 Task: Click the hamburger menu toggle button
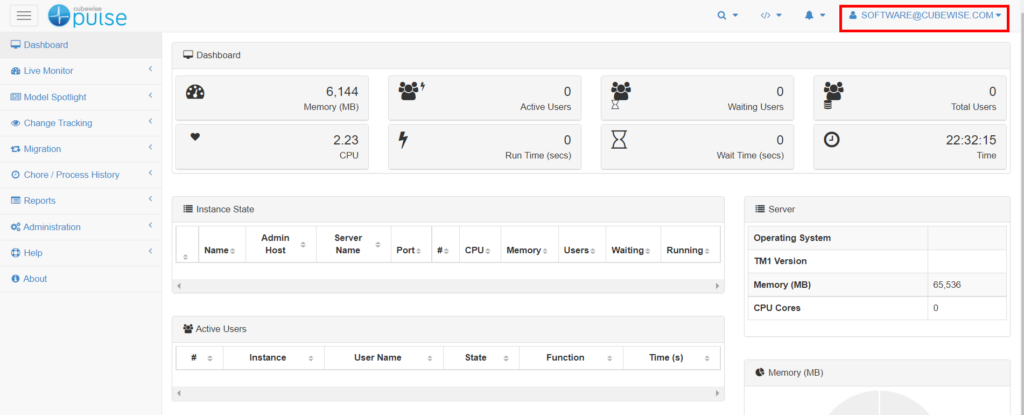(24, 15)
